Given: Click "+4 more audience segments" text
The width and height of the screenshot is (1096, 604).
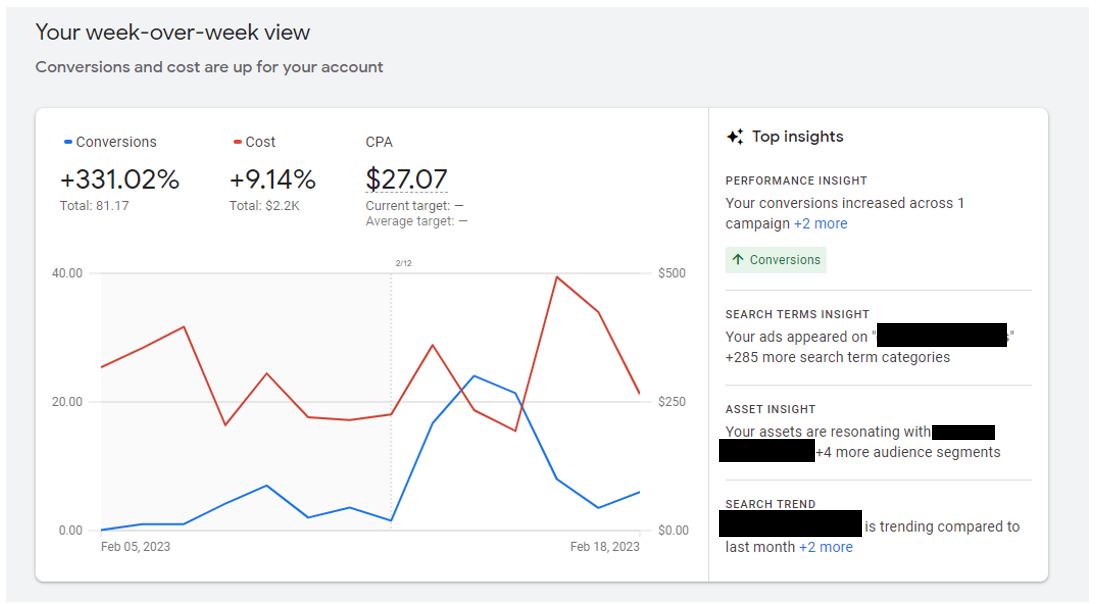Looking at the screenshot, I should pos(908,452).
